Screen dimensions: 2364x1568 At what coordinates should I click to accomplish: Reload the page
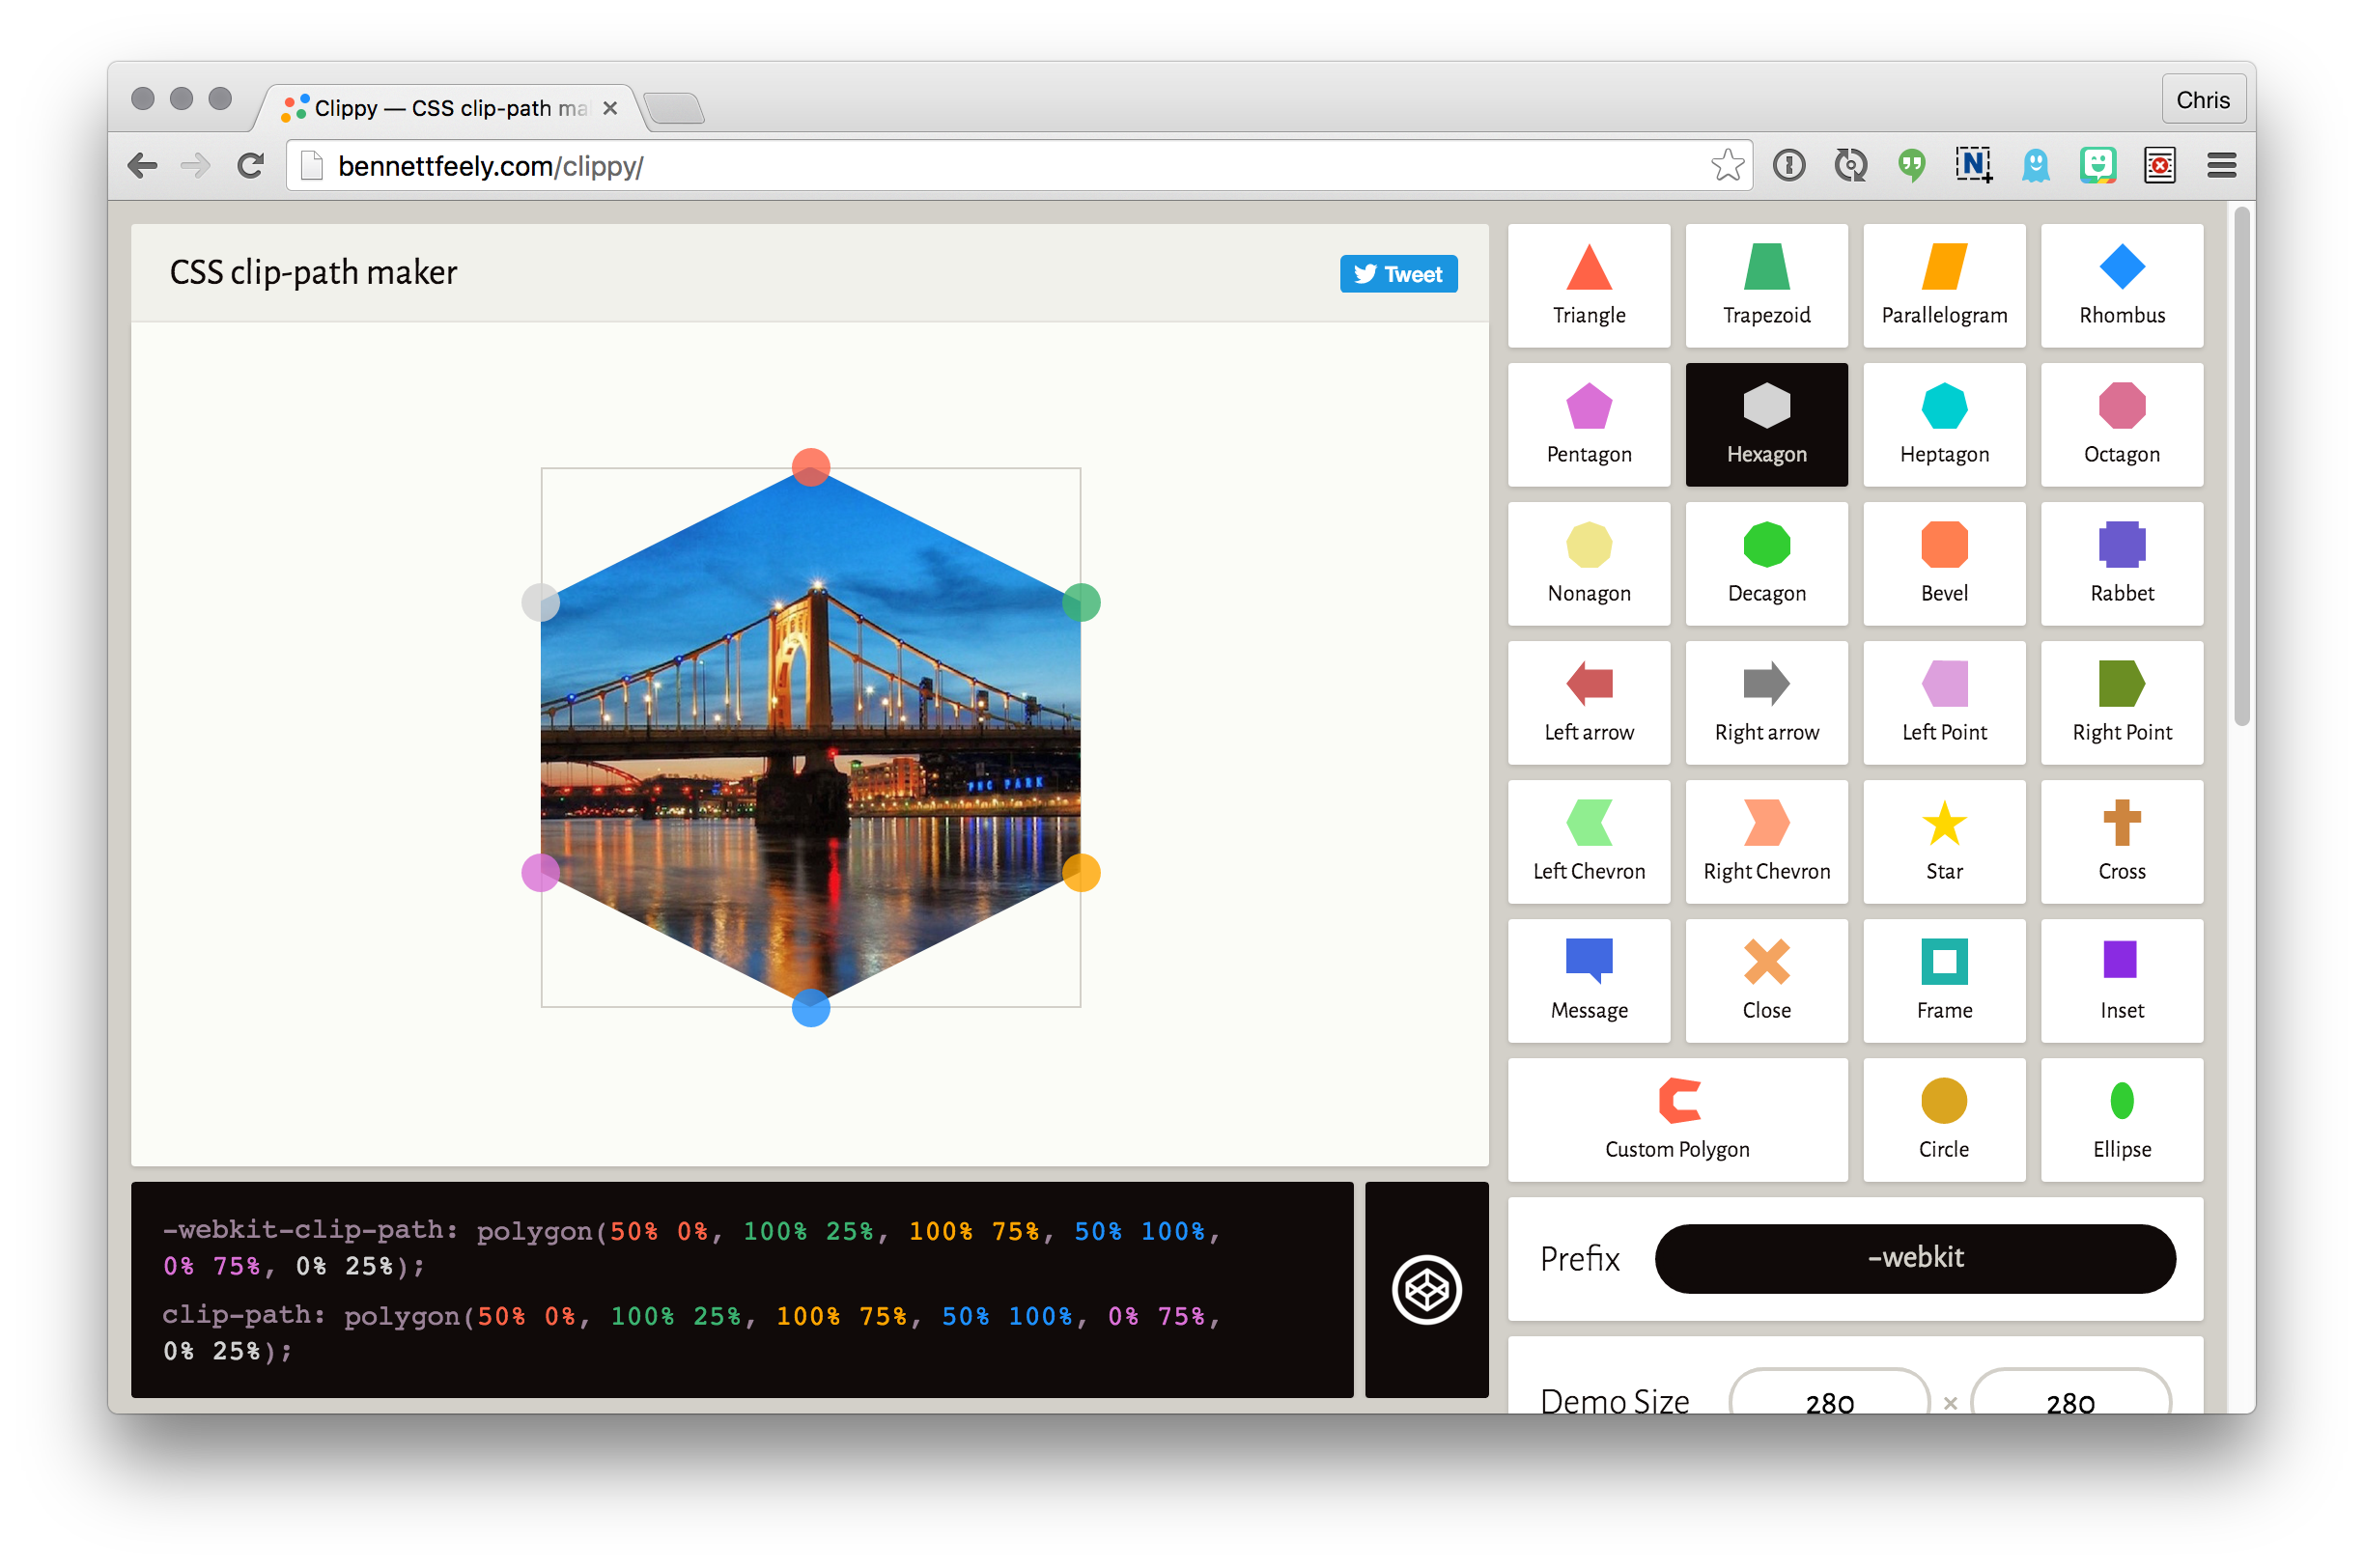point(250,165)
